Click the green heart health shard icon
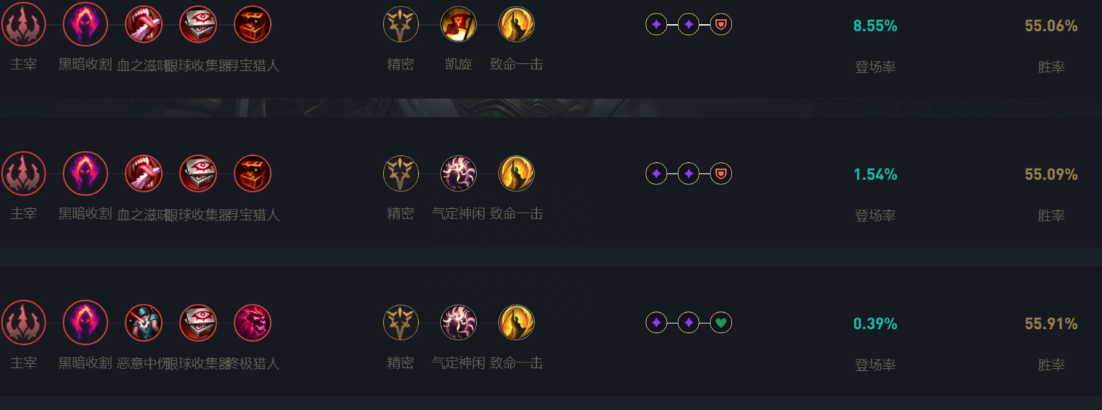This screenshot has width=1102, height=410. 721,323
